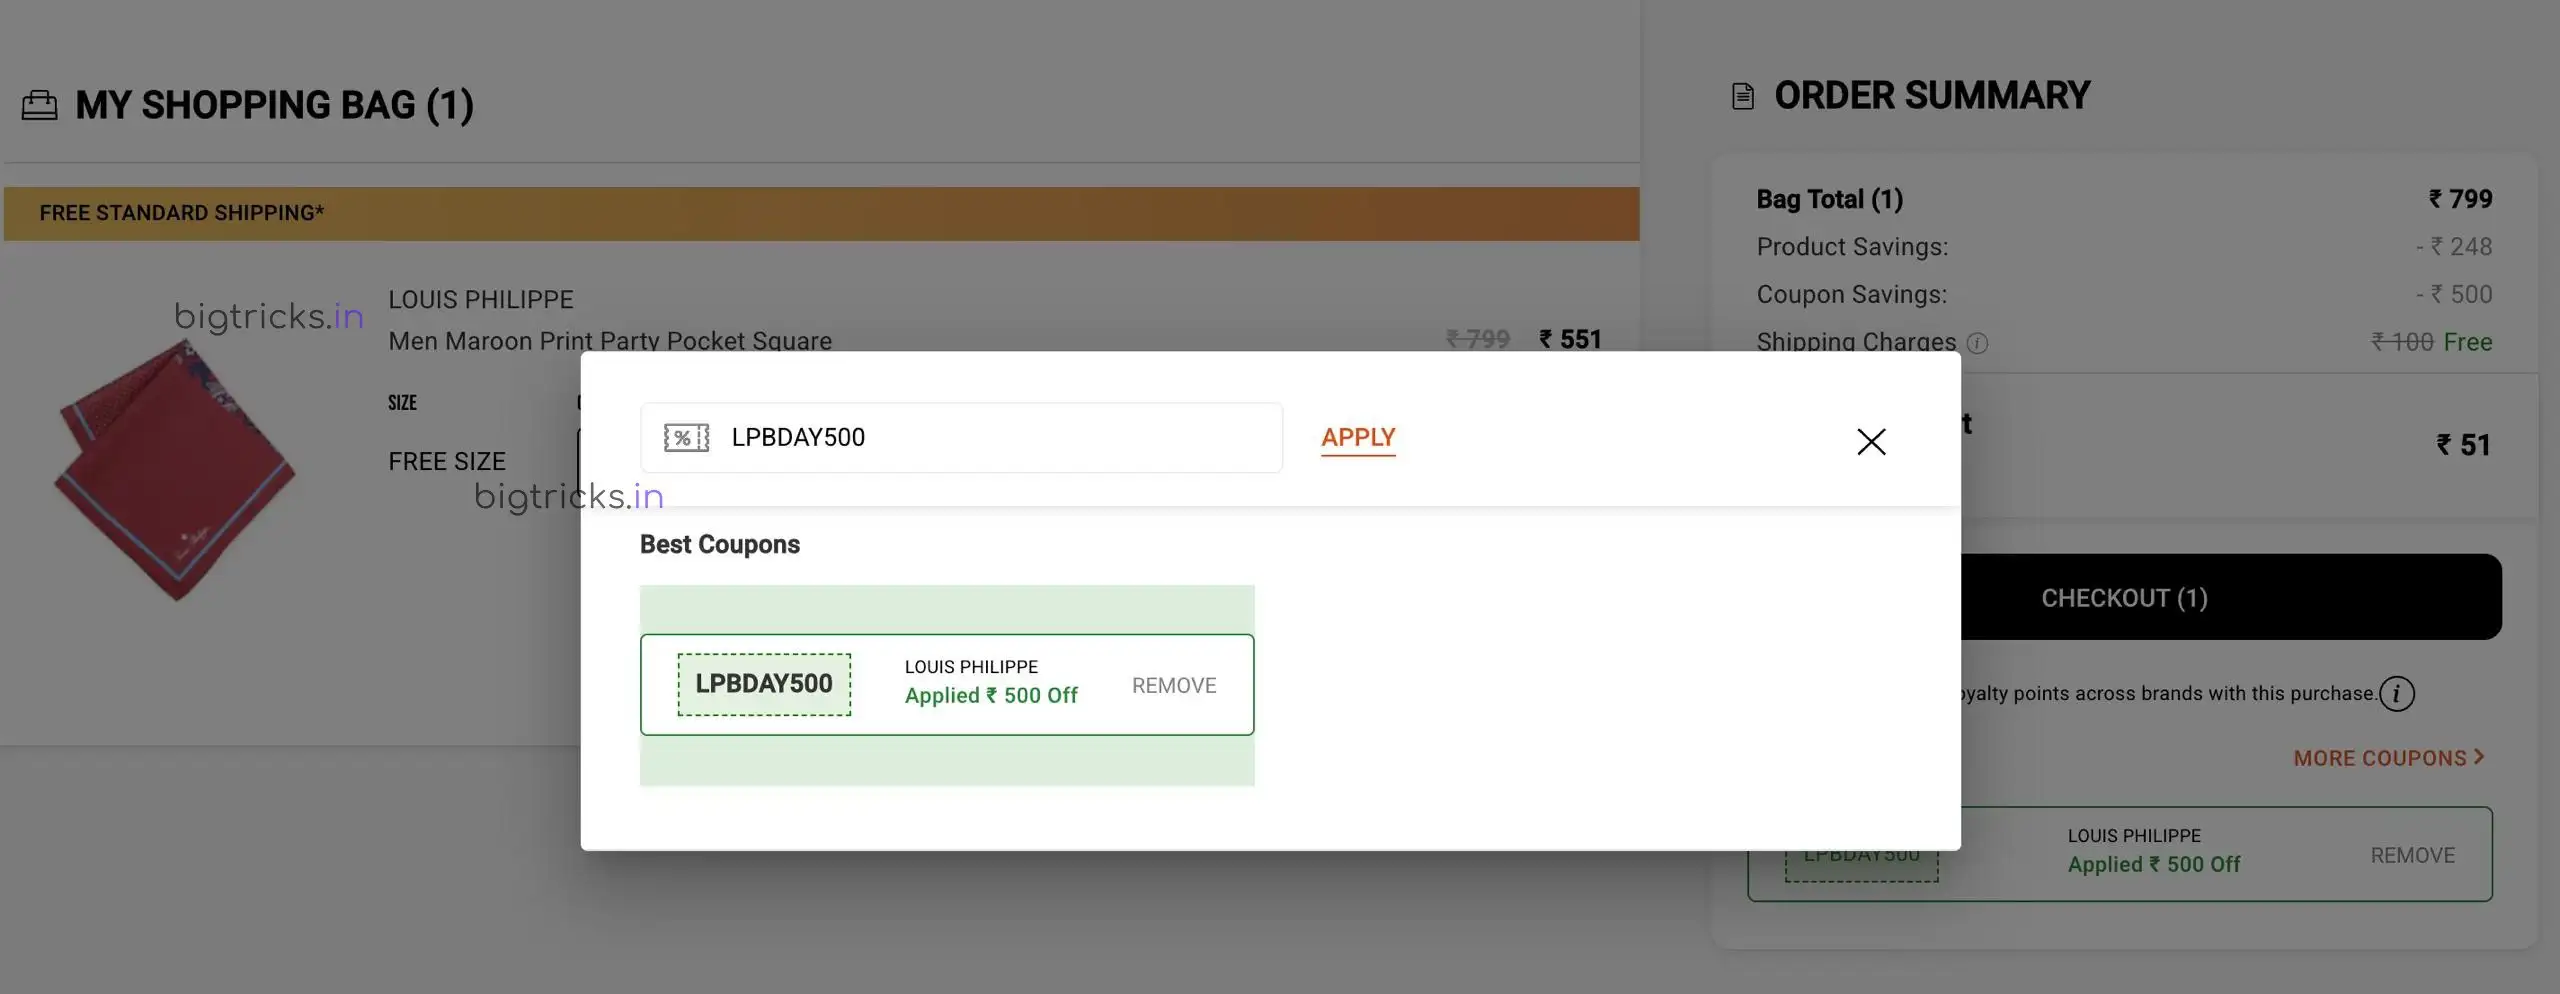Remove the coupon in the Order Summary
Image resolution: width=2560 pixels, height=994 pixels.
point(2411,855)
